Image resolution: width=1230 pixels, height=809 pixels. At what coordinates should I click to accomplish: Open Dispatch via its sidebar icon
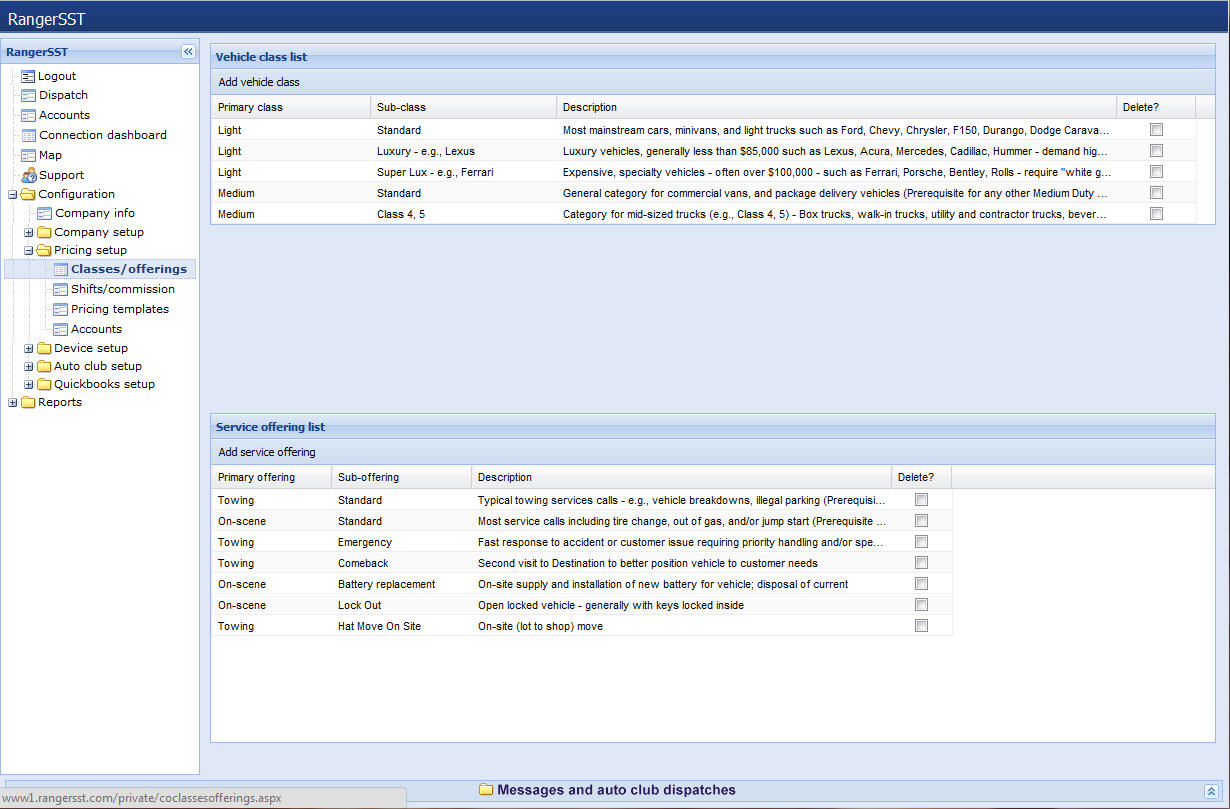[x=28, y=96]
